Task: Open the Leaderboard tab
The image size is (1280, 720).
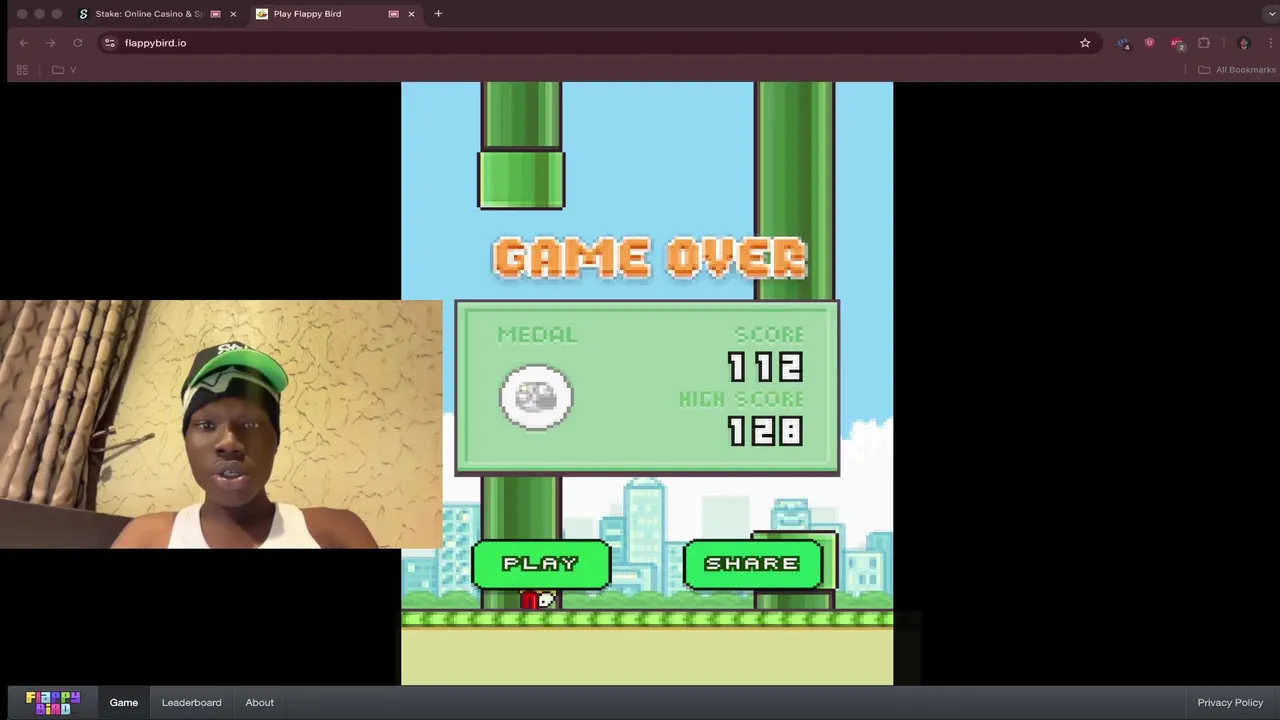Action: pos(192,702)
